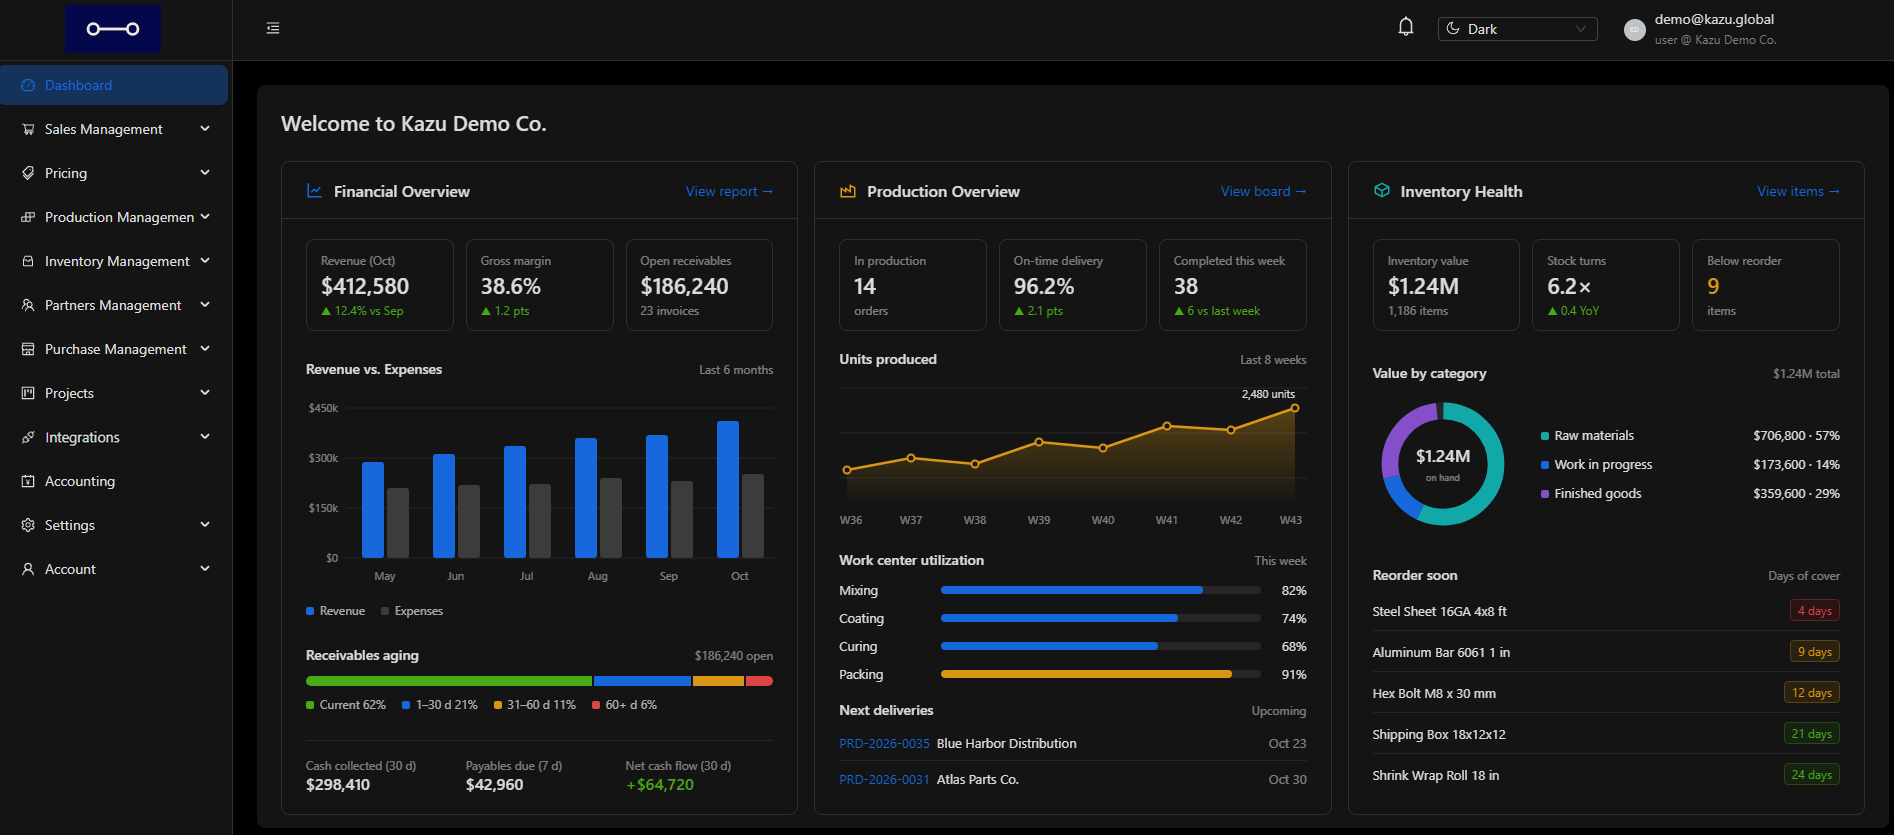Click the Inventory Health cube icon
Image resolution: width=1894 pixels, height=835 pixels.
pos(1381,190)
